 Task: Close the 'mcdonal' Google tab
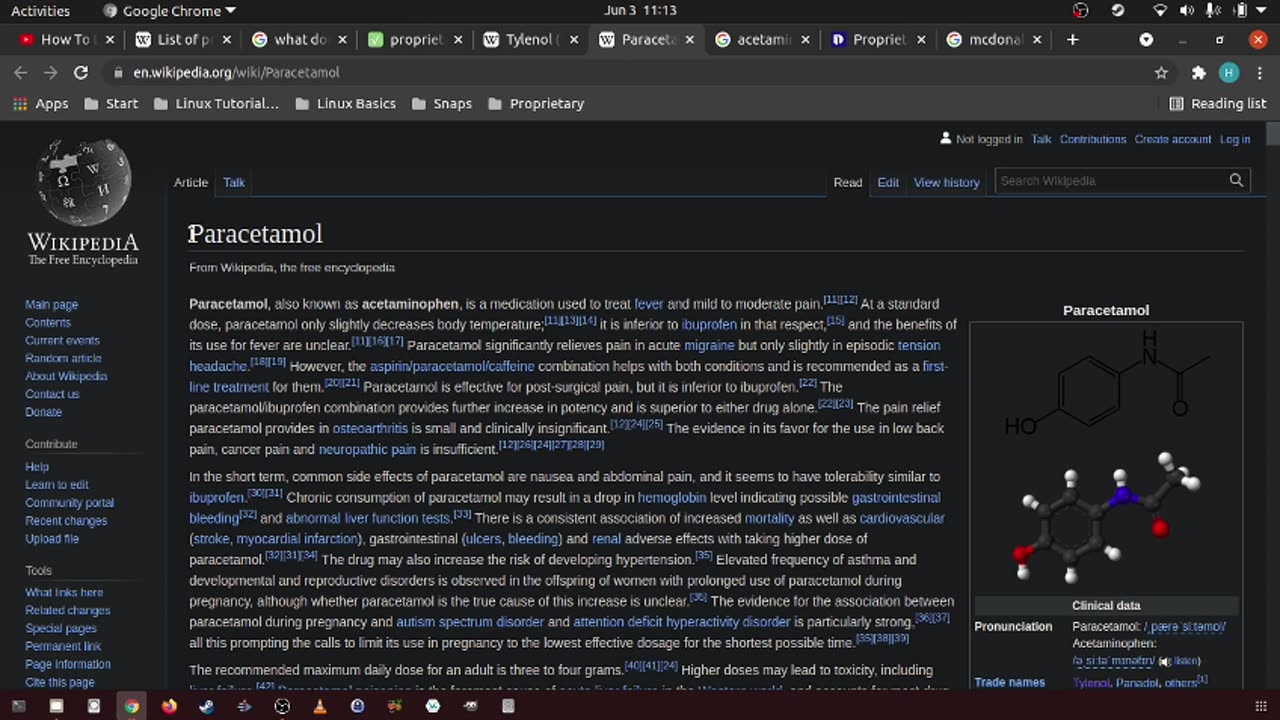[x=1037, y=40]
